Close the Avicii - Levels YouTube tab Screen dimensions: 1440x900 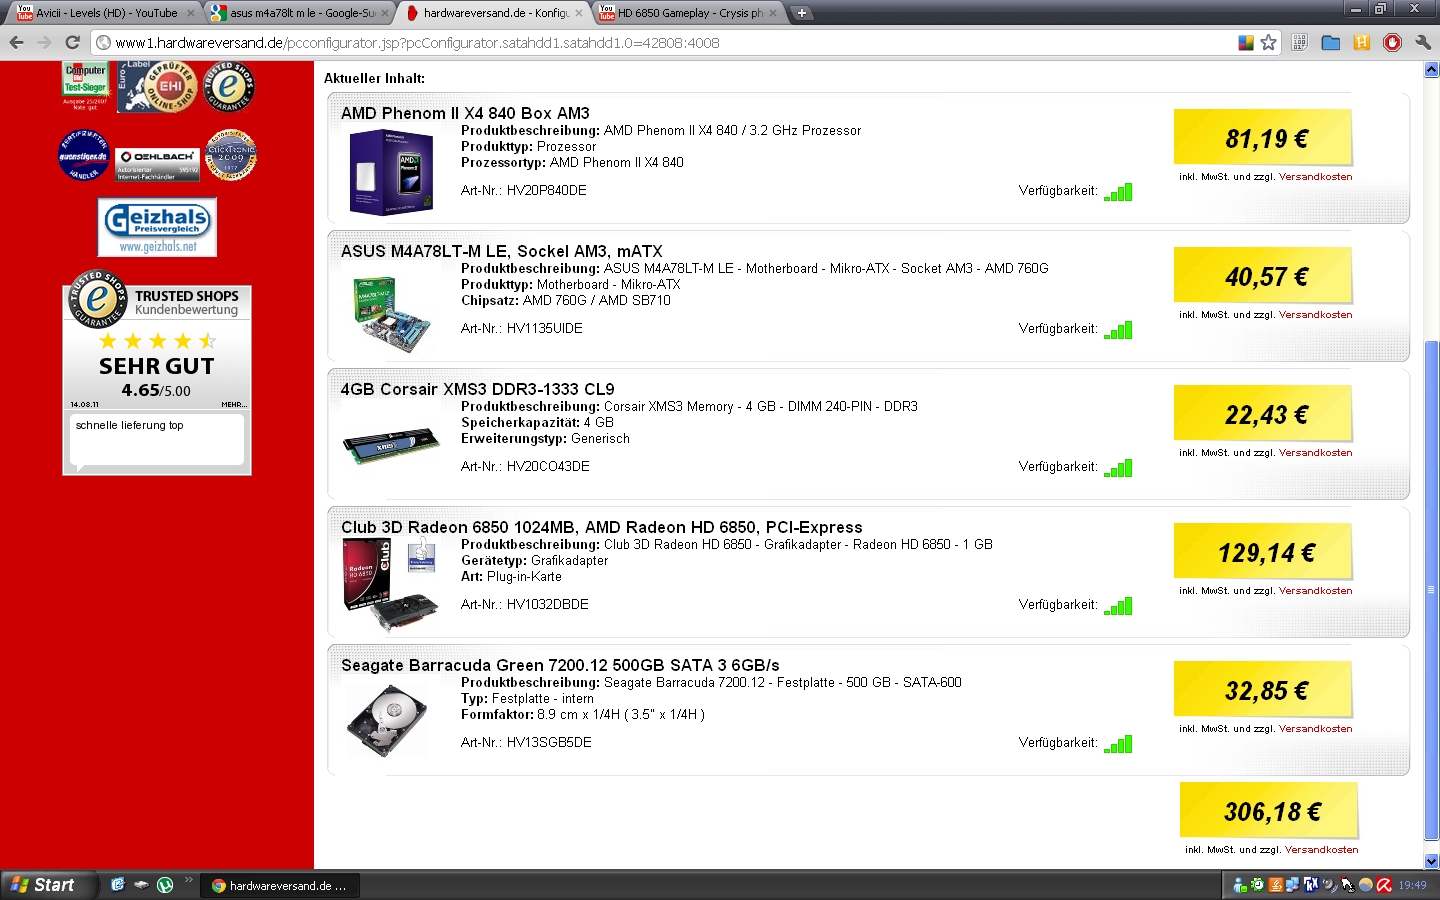tap(190, 13)
